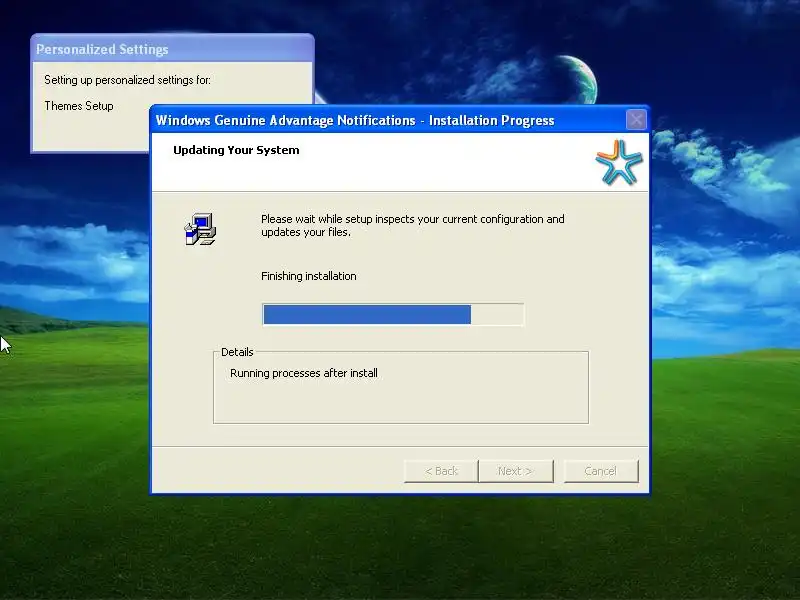This screenshot has width=800, height=600.
Task: Click 'Setting up personalized settings for:' text
Action: click(127, 80)
